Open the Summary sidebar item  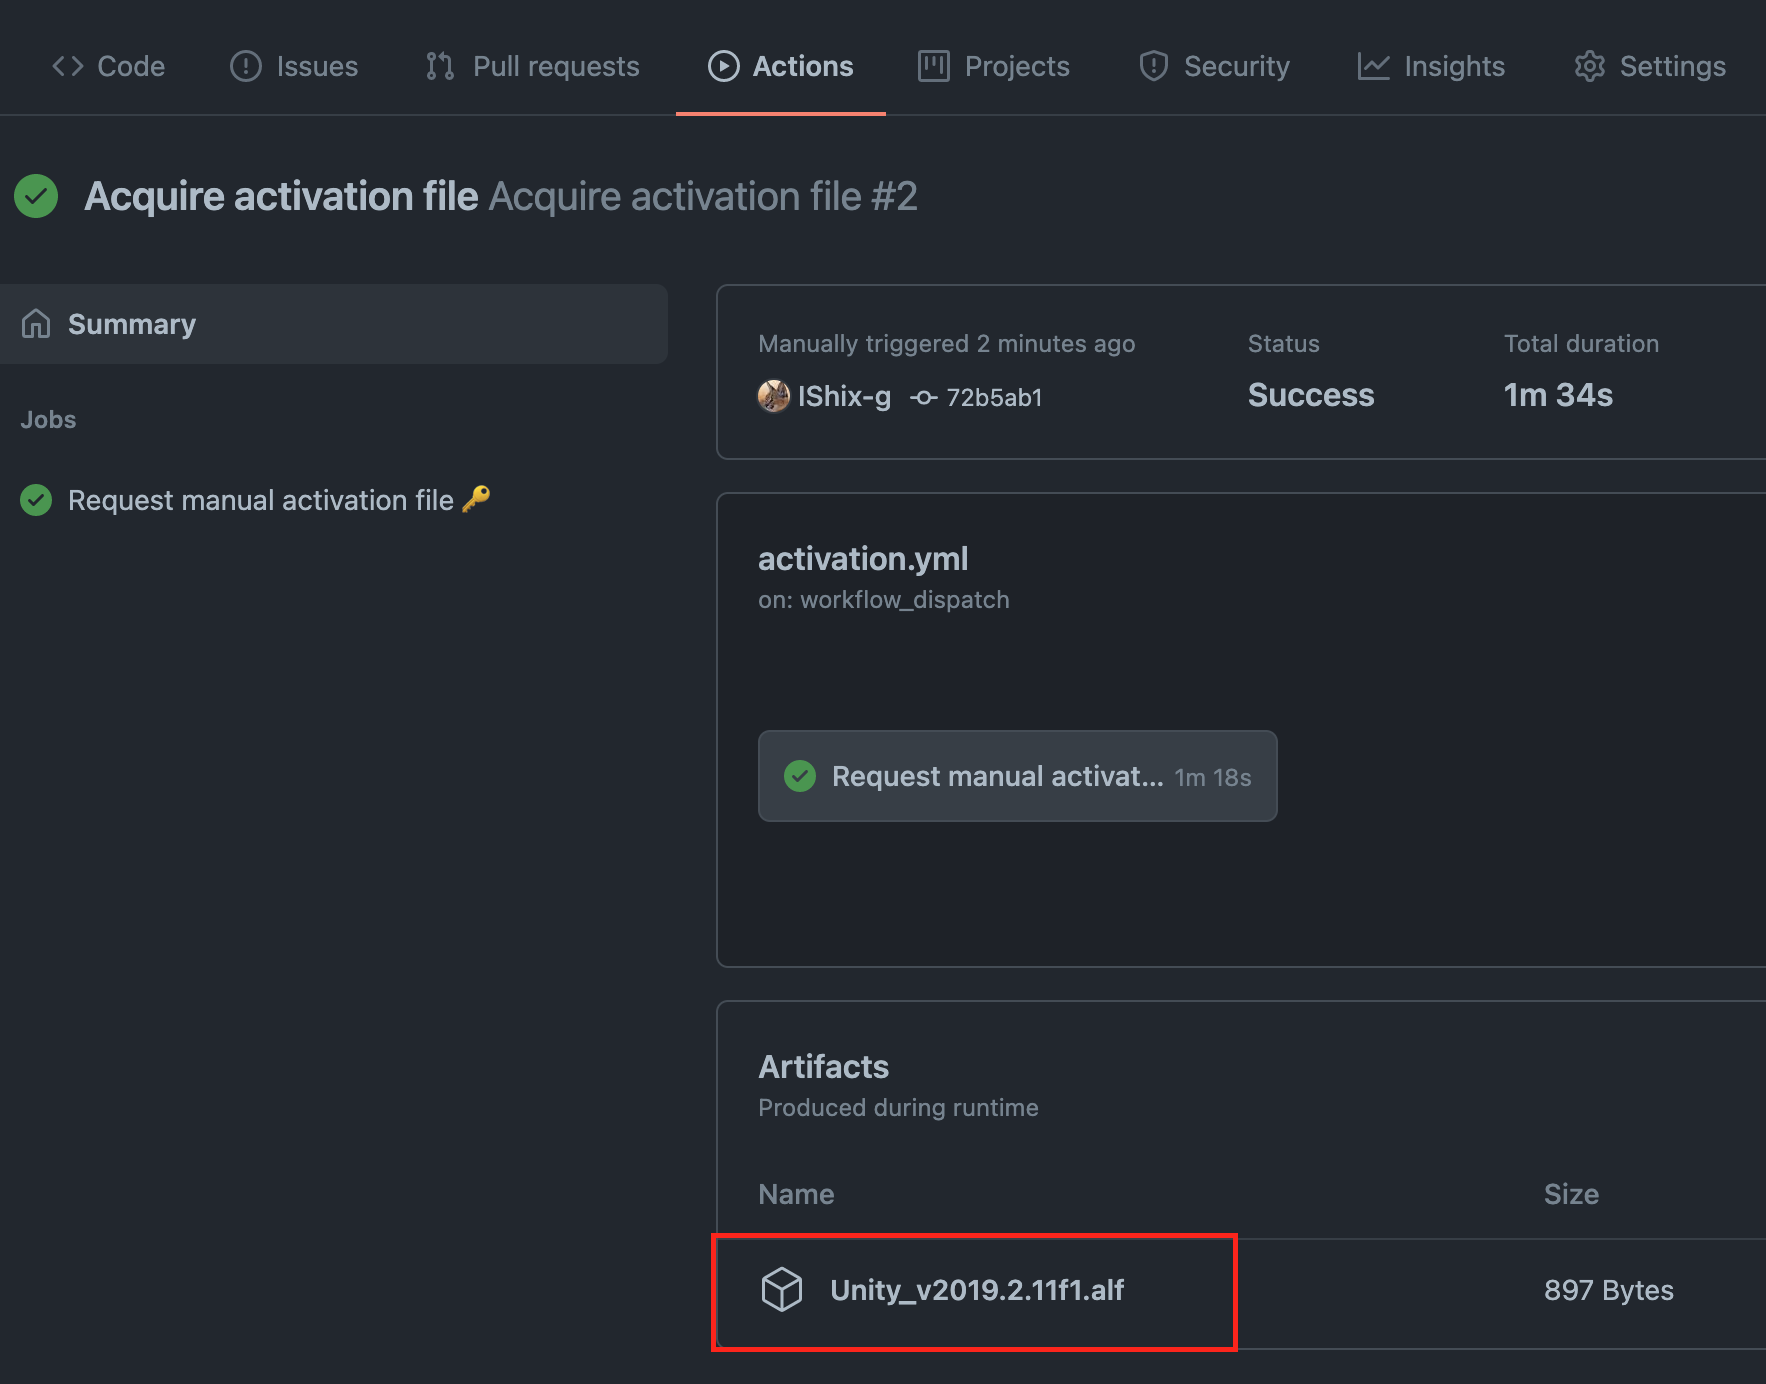[x=334, y=324]
